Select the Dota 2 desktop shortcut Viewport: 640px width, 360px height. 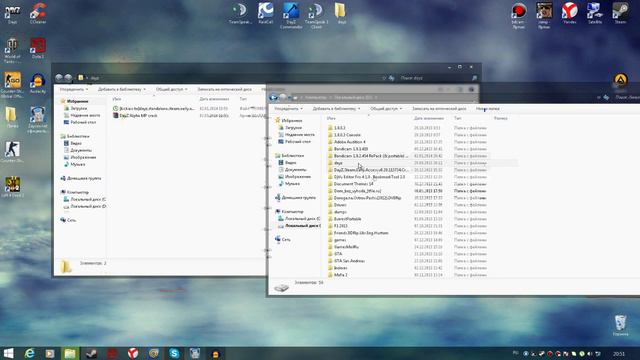pos(38,48)
